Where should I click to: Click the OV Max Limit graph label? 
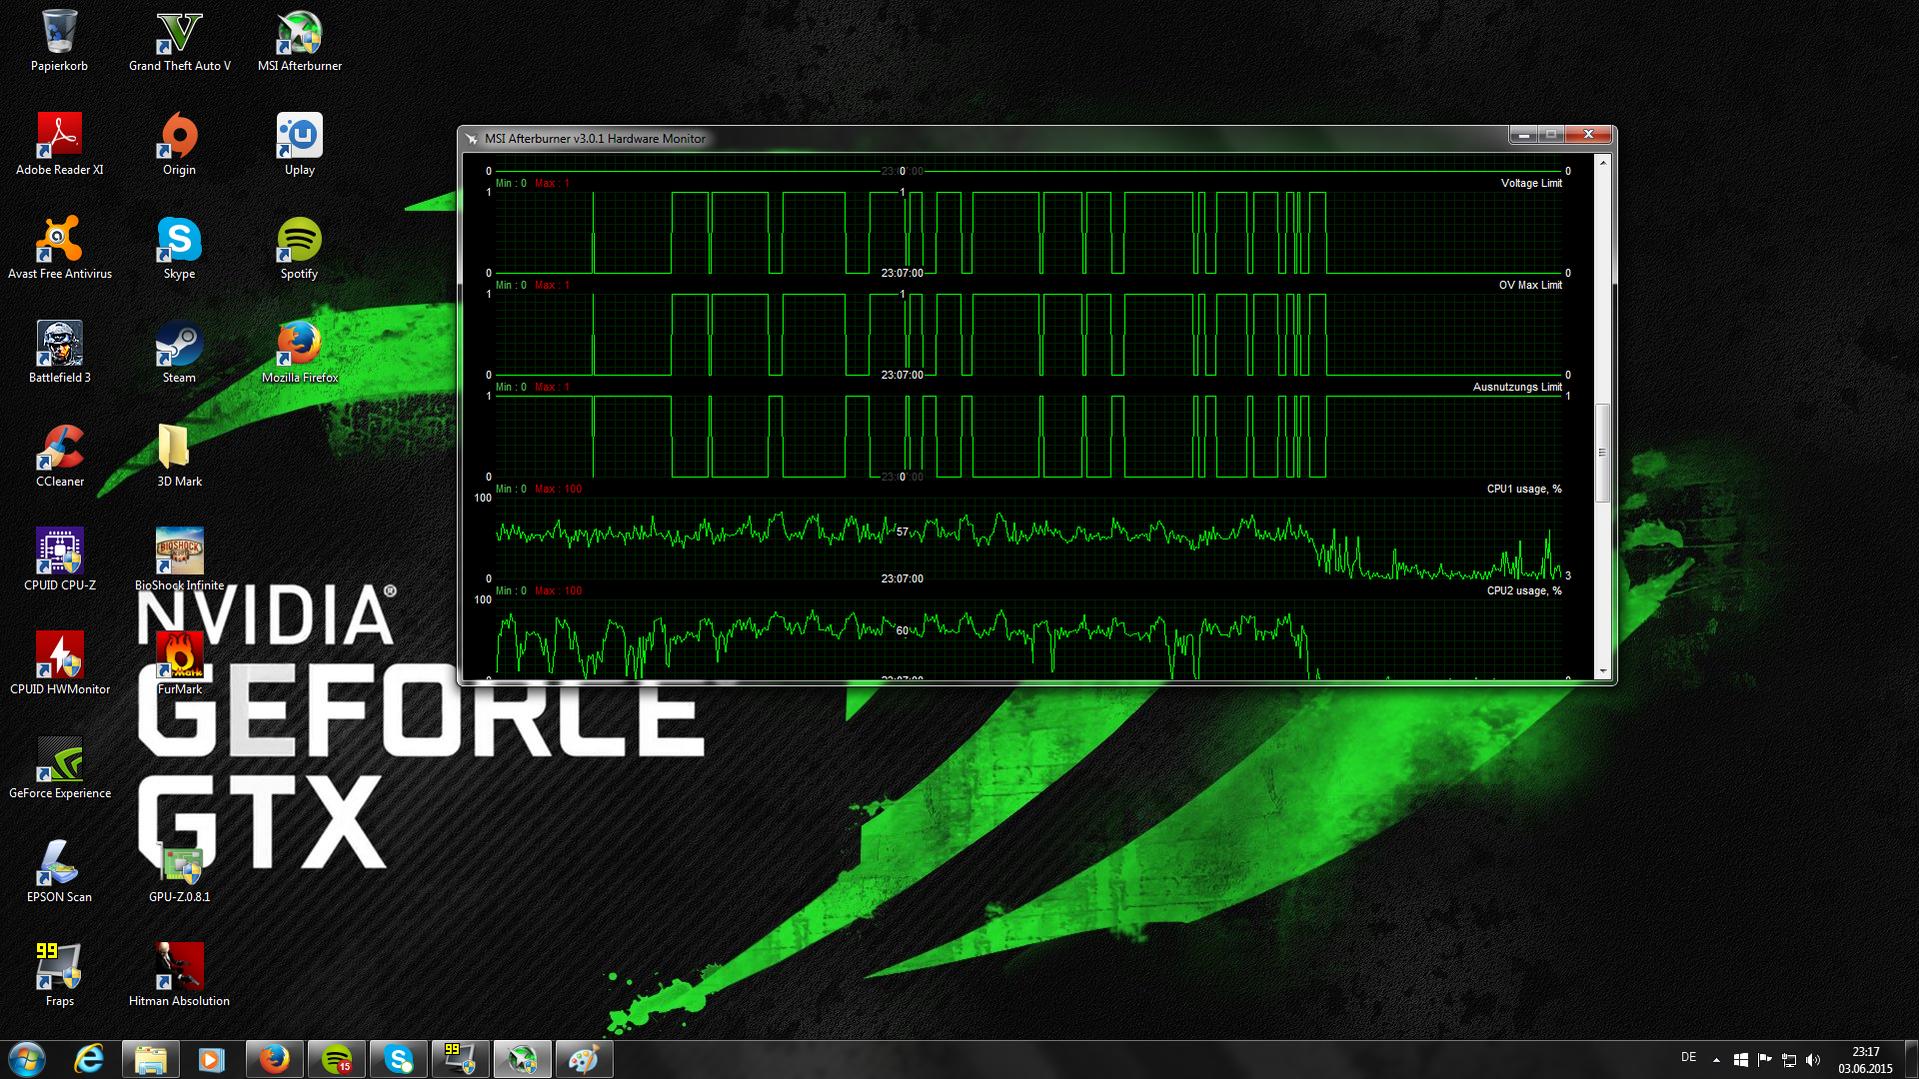click(1530, 285)
